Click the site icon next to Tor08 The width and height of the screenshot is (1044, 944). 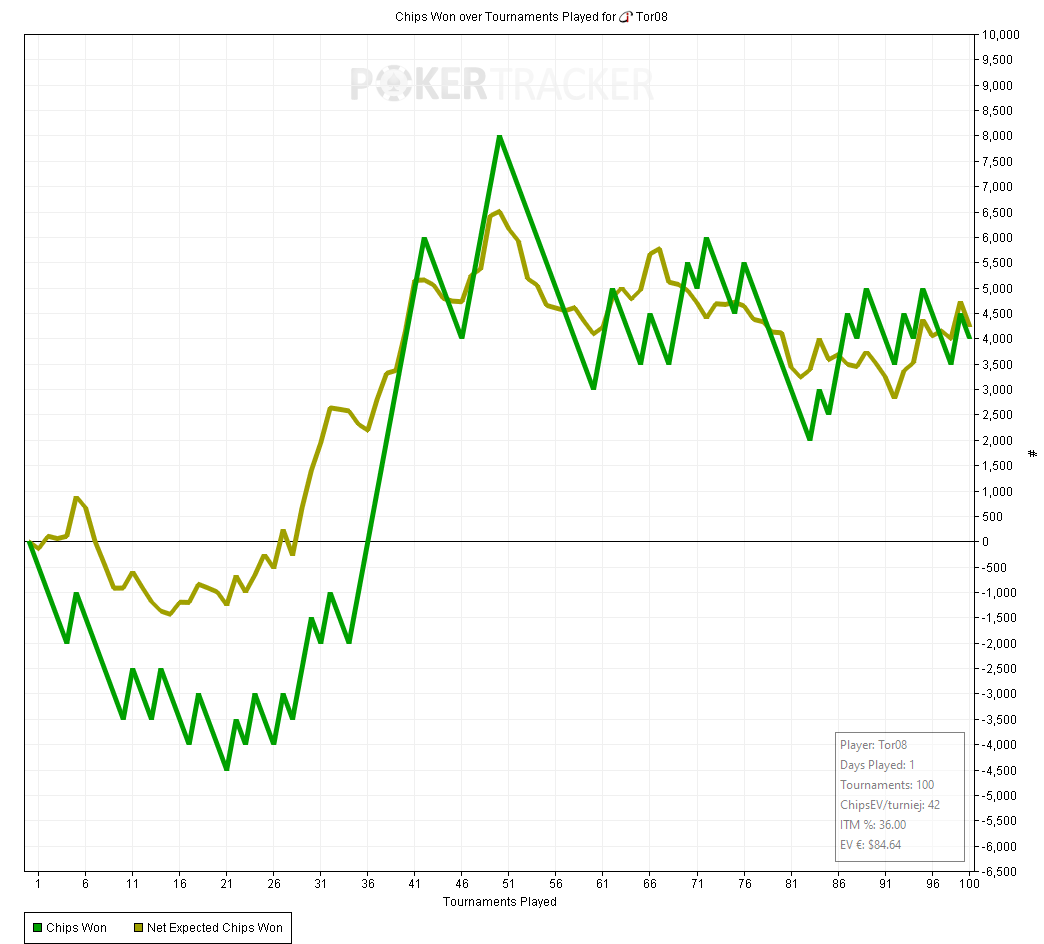pyautogui.click(x=625, y=17)
